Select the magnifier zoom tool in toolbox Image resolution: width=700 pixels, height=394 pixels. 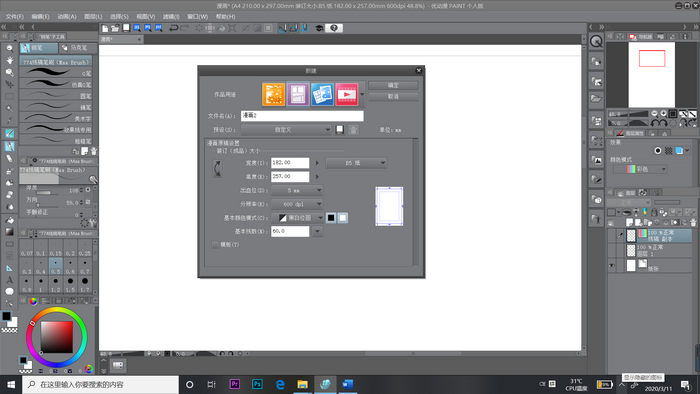(9, 48)
